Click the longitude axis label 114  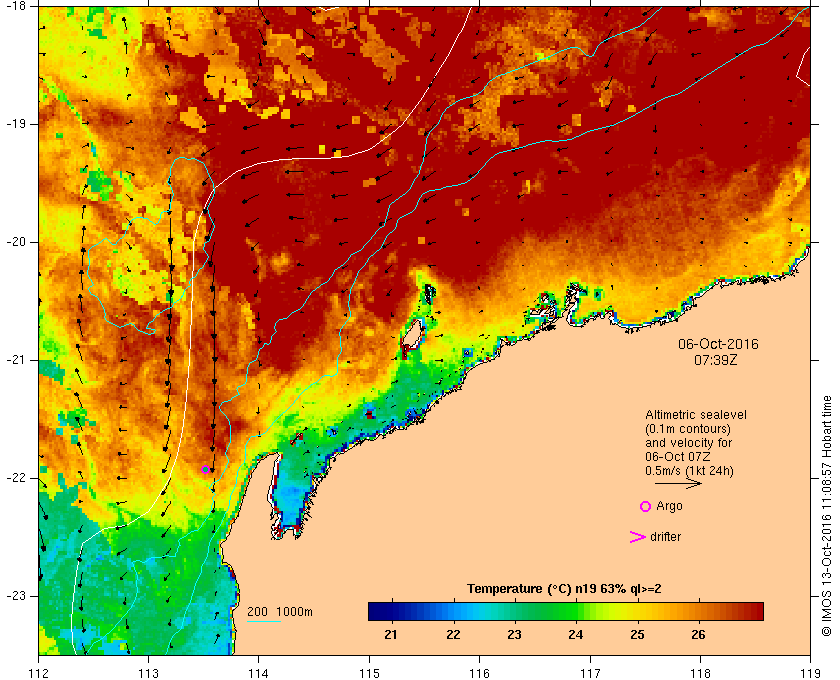click(x=259, y=673)
